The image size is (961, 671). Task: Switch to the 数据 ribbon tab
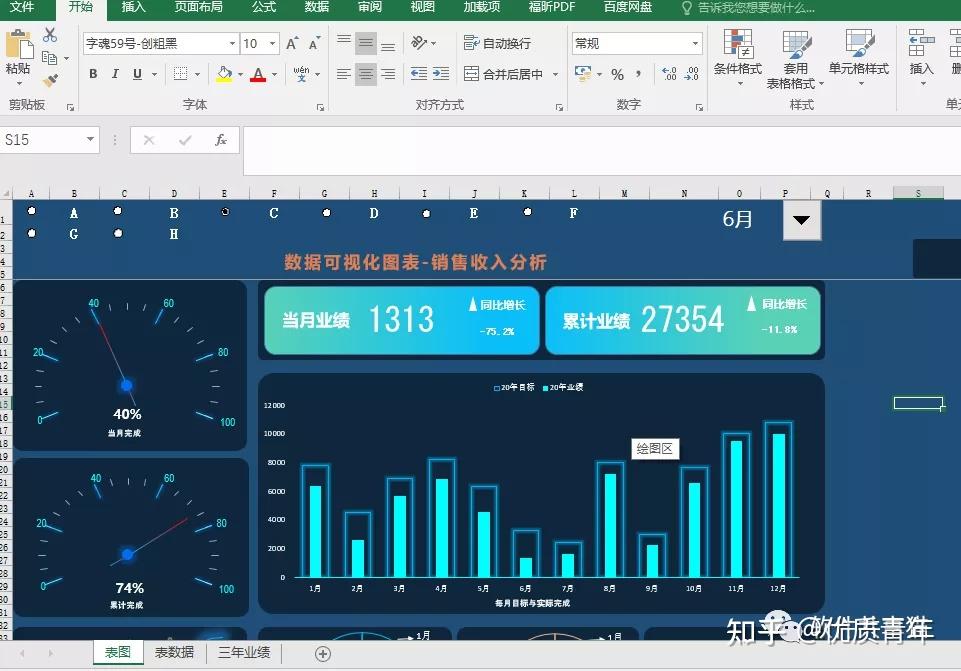click(317, 7)
